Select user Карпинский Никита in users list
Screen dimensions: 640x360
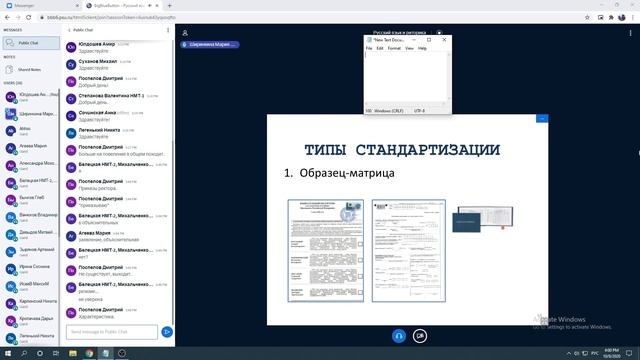[31, 303]
